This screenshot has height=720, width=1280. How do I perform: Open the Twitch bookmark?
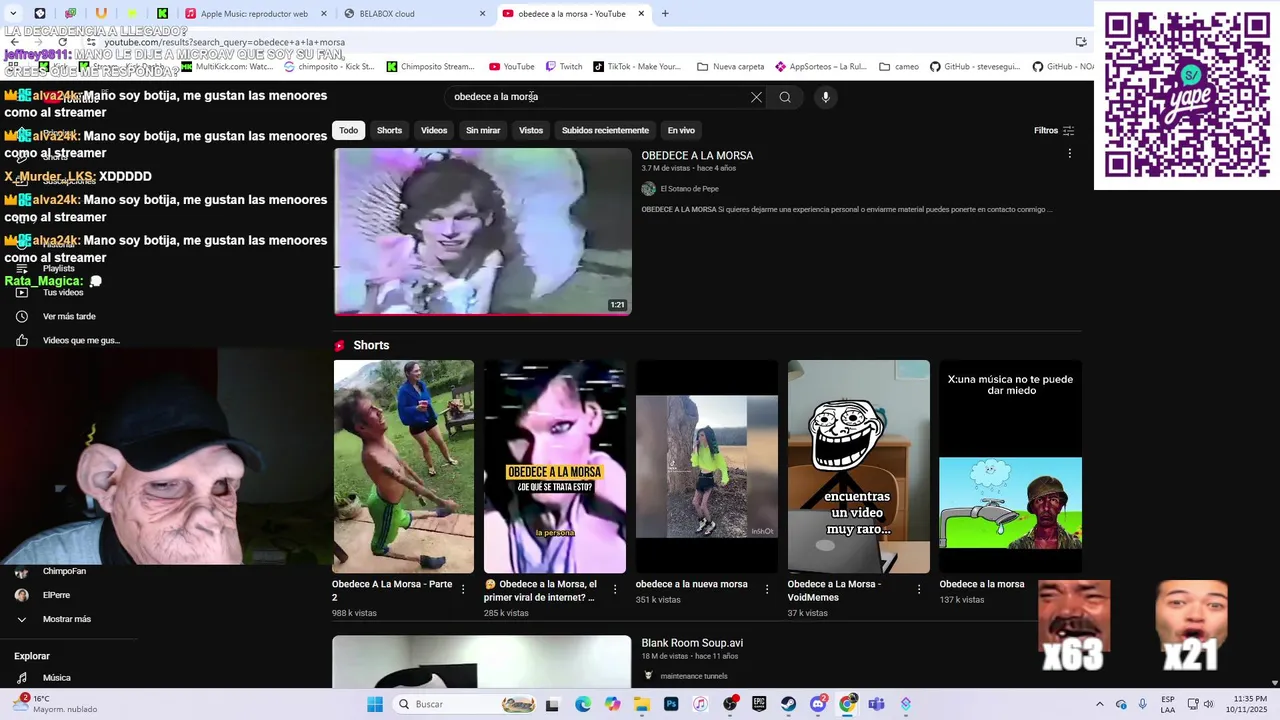(564, 67)
